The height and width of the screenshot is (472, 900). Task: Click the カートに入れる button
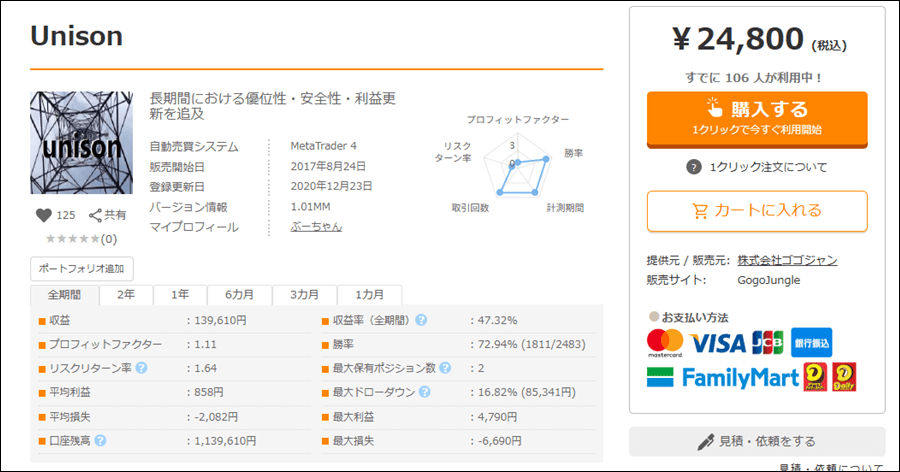point(757,211)
